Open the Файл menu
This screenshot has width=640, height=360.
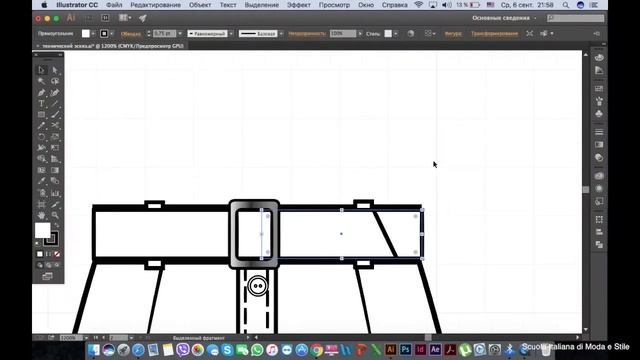(114, 5)
